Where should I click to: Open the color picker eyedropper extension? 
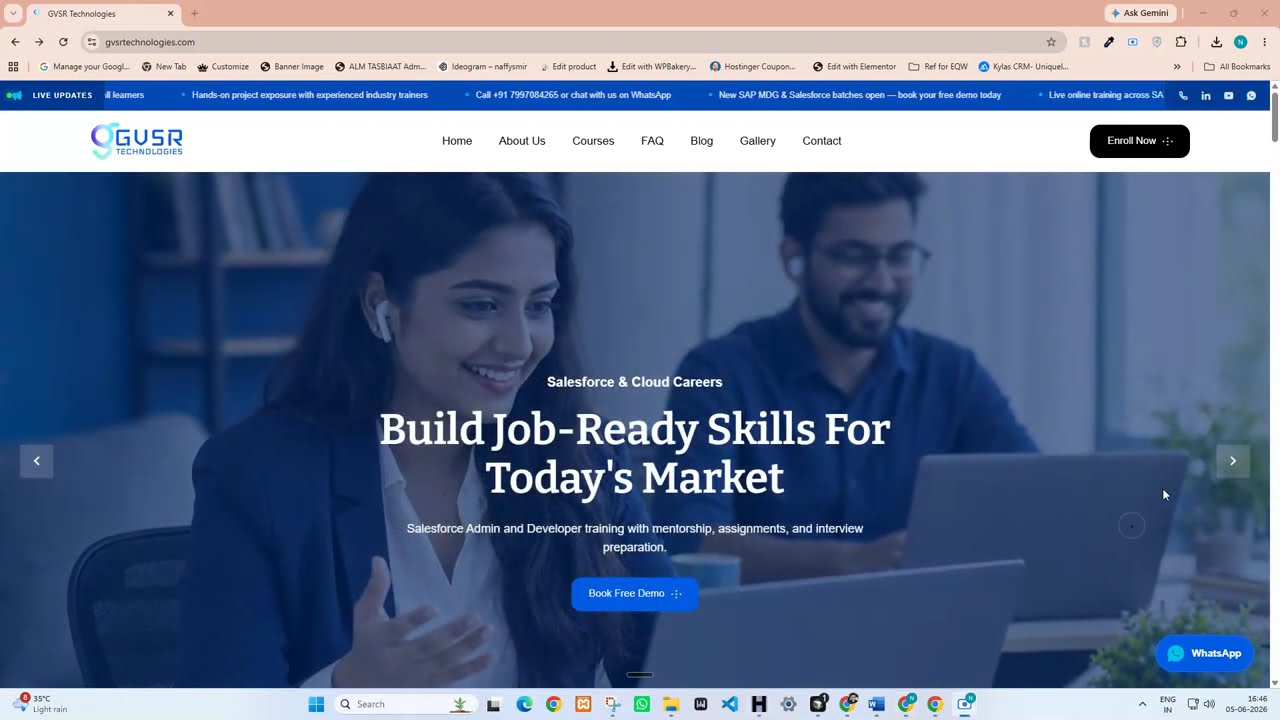[1109, 42]
